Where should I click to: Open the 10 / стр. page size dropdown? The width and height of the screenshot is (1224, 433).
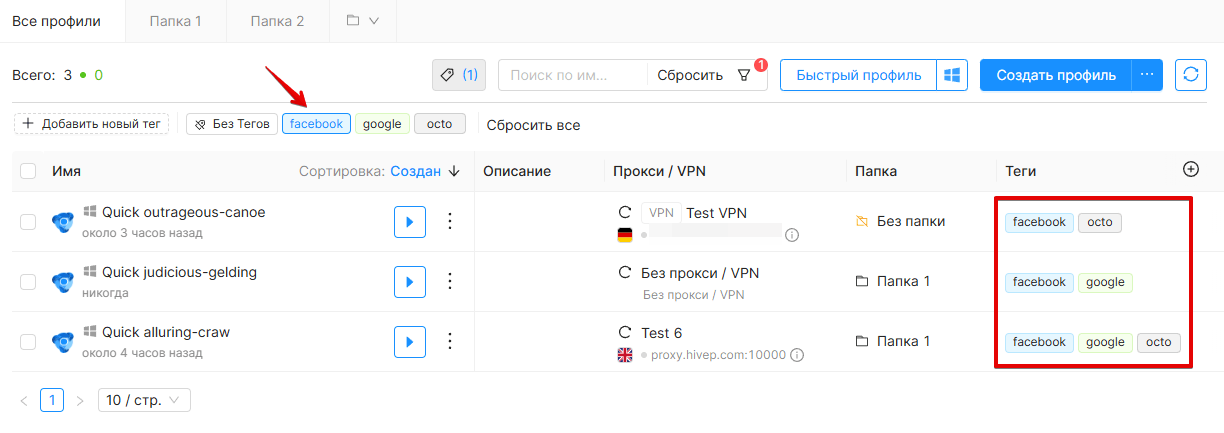144,400
